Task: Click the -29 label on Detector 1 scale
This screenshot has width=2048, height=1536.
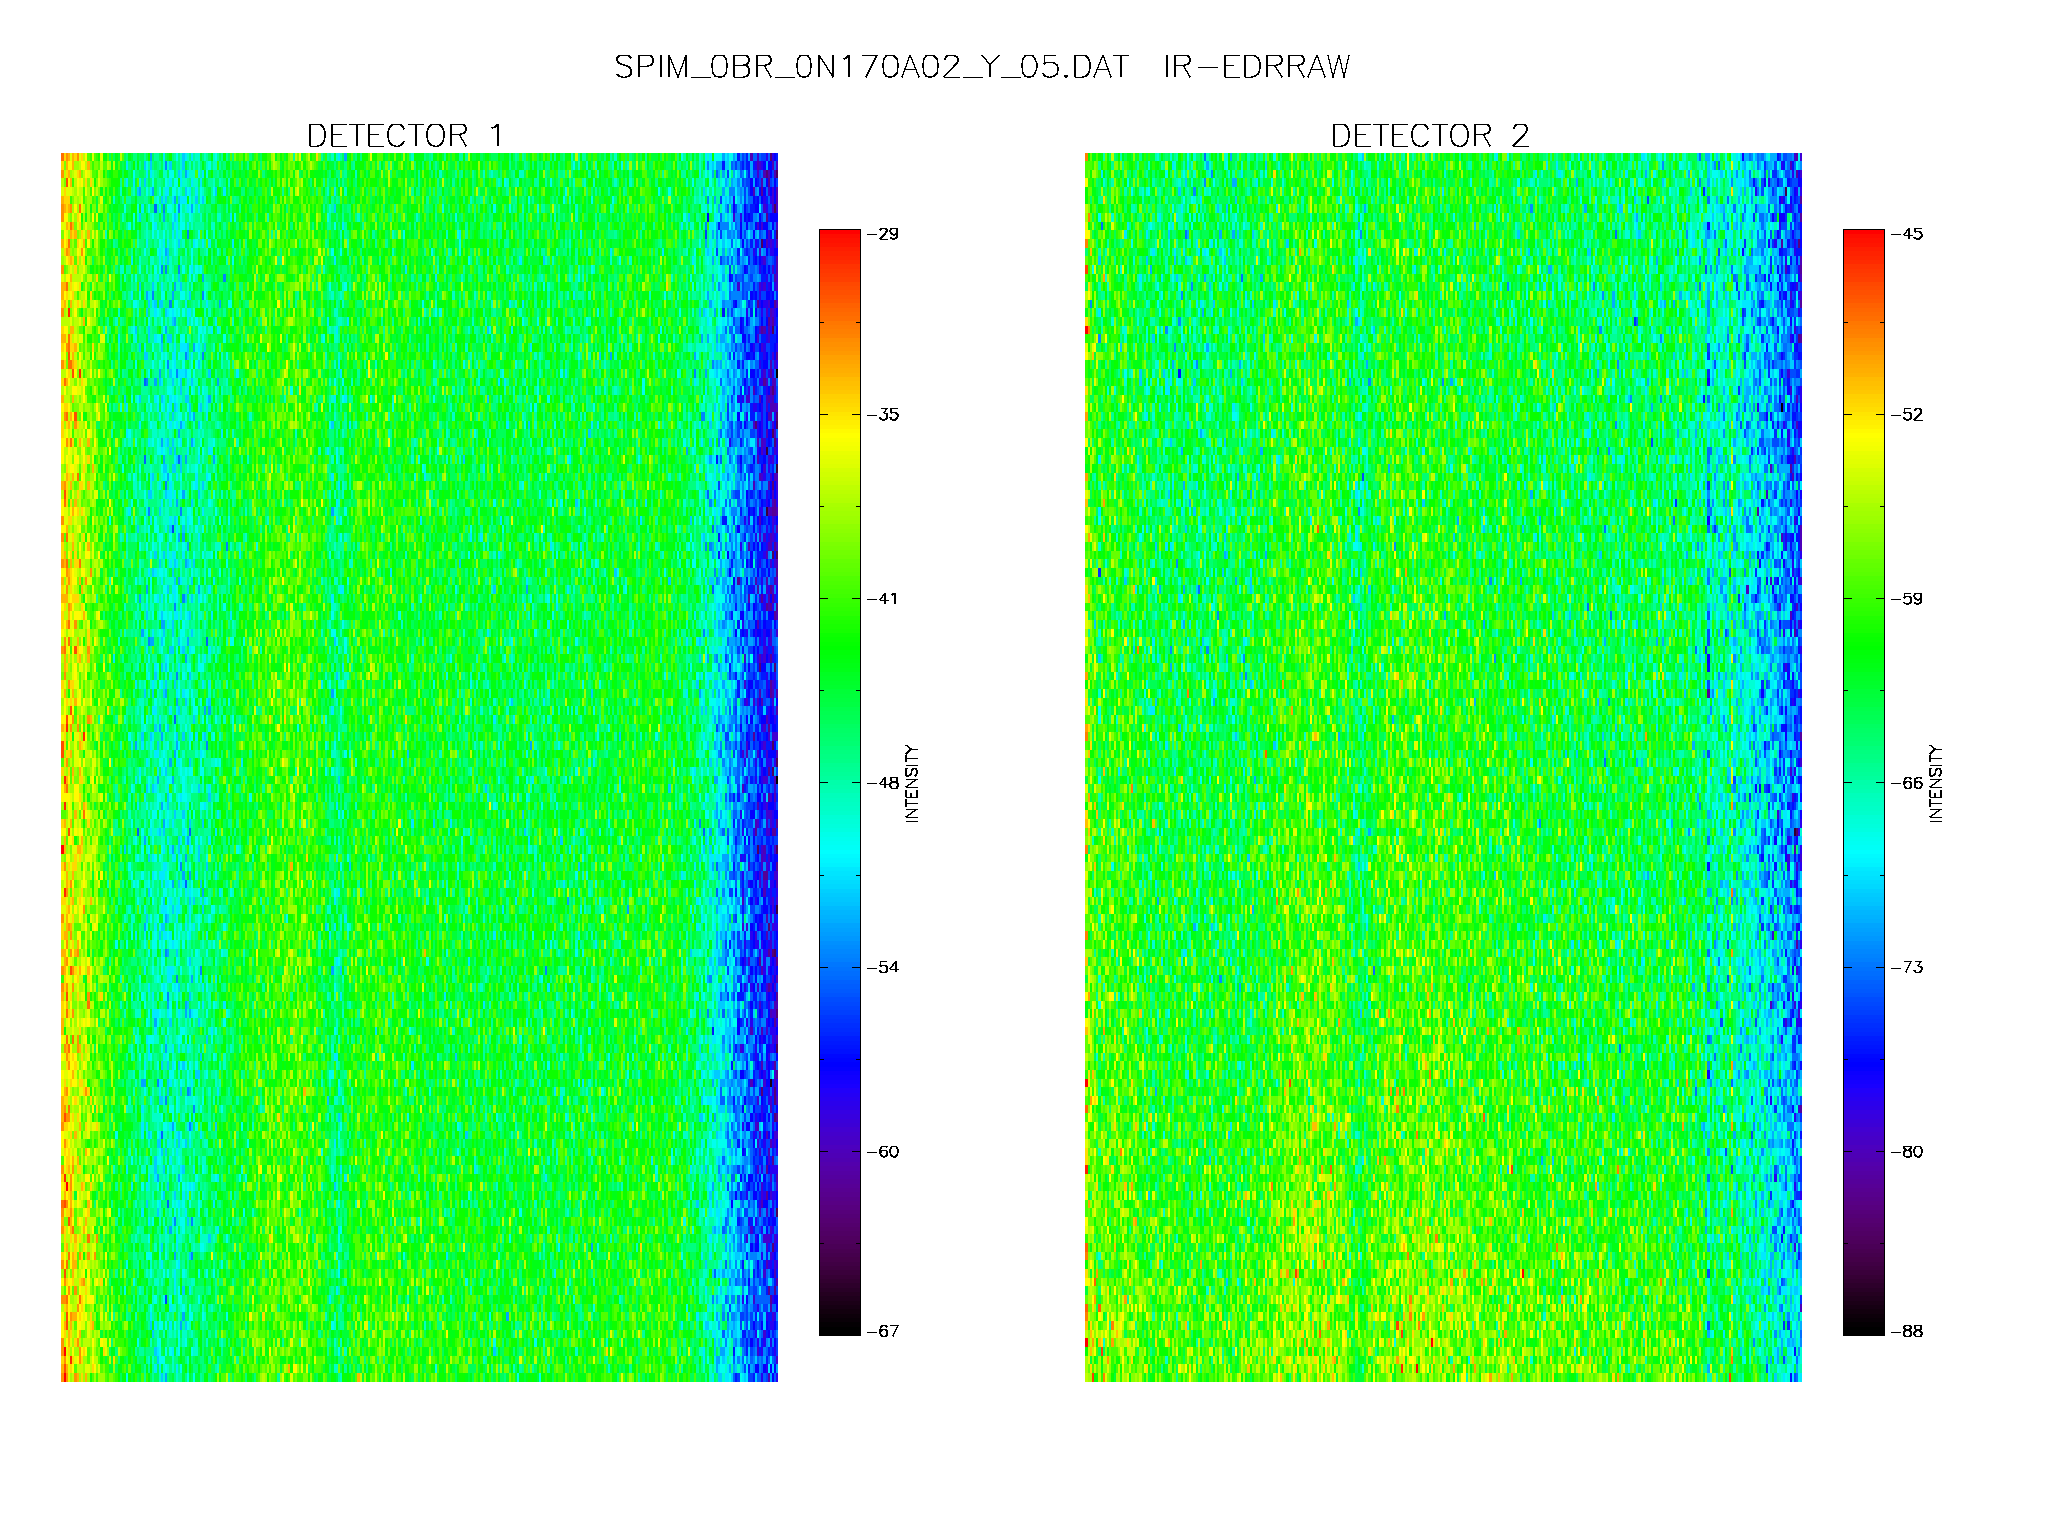Action: point(883,234)
